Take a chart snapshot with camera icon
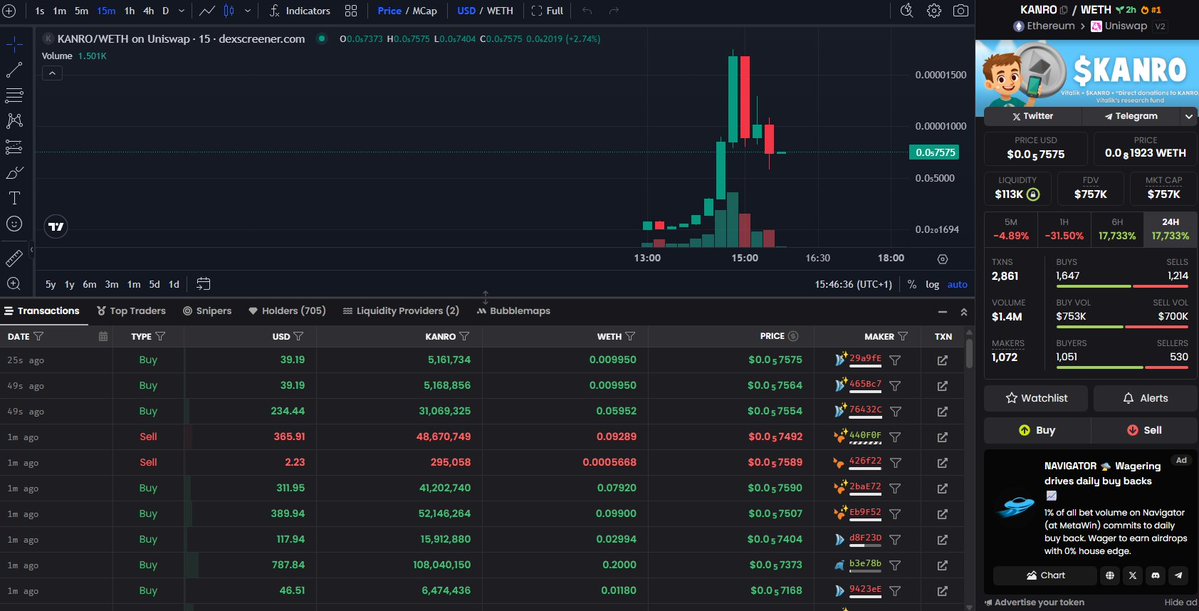 (960, 11)
